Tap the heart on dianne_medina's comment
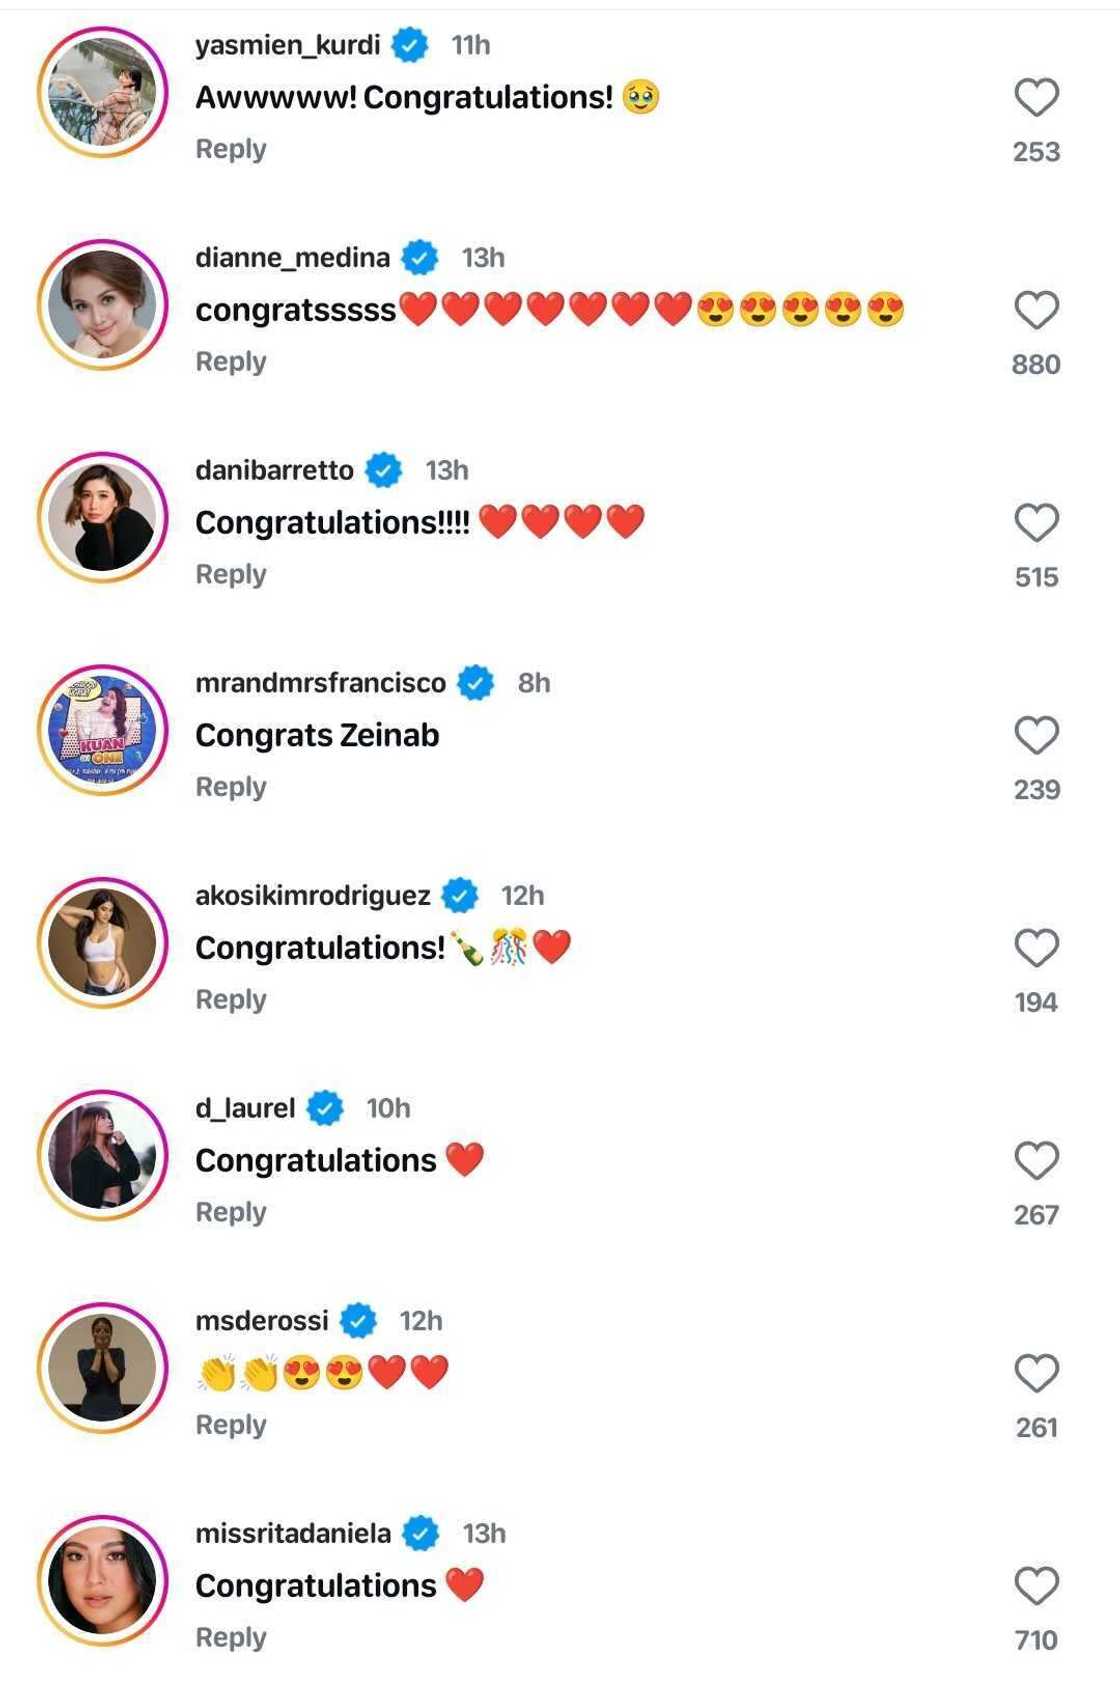The width and height of the screenshot is (1120, 1697). coord(1038,308)
